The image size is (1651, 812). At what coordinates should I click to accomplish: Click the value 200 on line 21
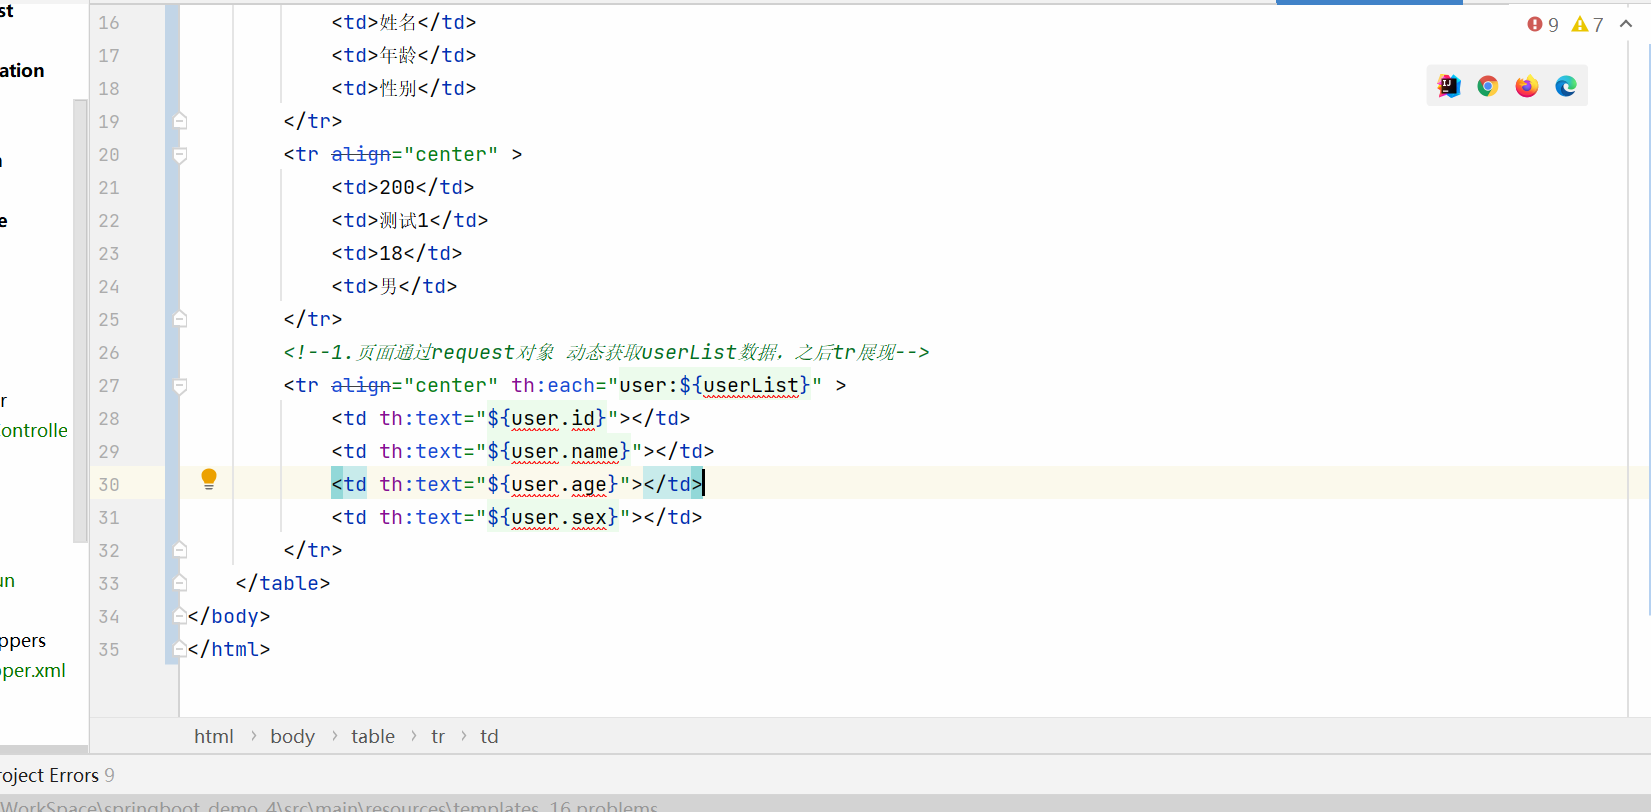pyautogui.click(x=397, y=187)
